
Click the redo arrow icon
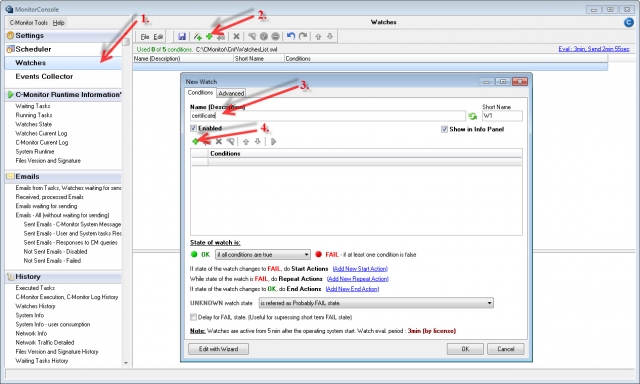point(303,36)
